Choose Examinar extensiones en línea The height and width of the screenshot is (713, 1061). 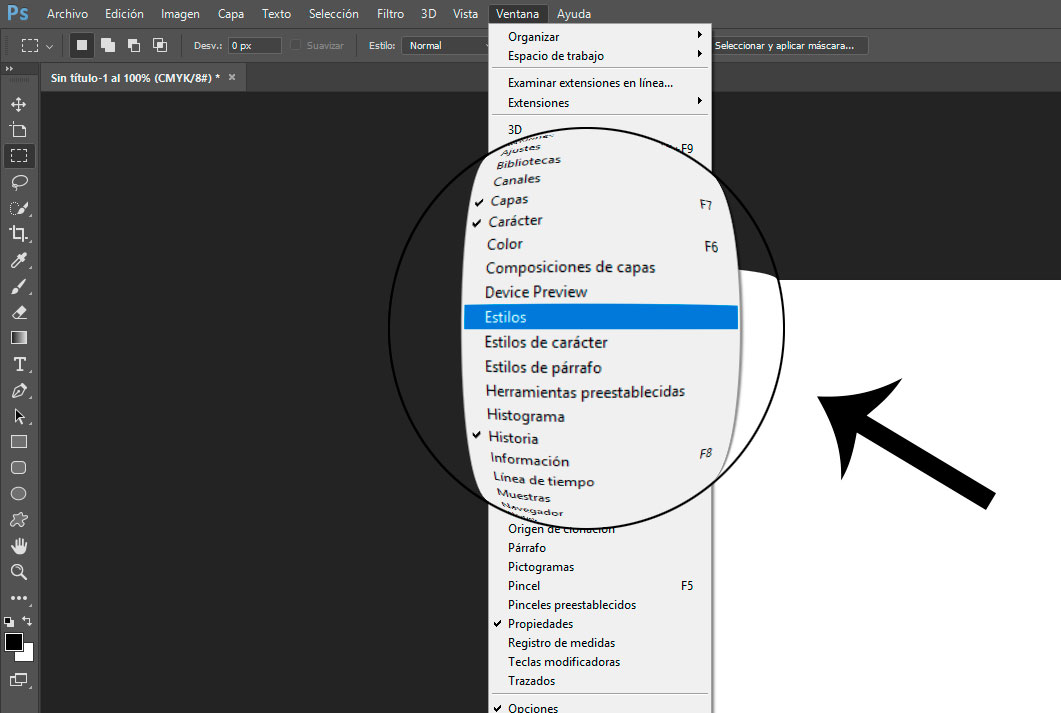tap(600, 83)
